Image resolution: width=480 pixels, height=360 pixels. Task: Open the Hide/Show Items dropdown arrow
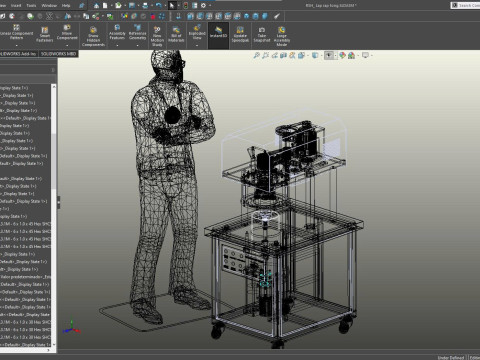point(335,55)
